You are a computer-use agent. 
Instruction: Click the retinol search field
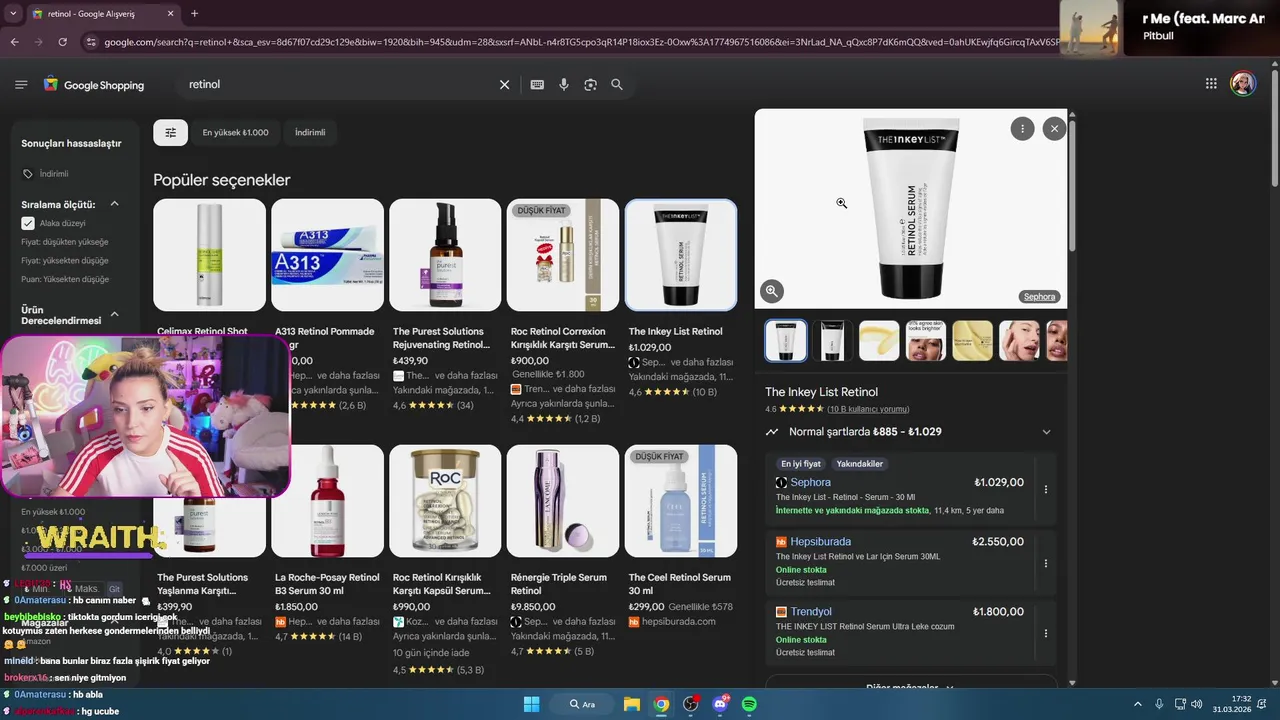(x=340, y=85)
